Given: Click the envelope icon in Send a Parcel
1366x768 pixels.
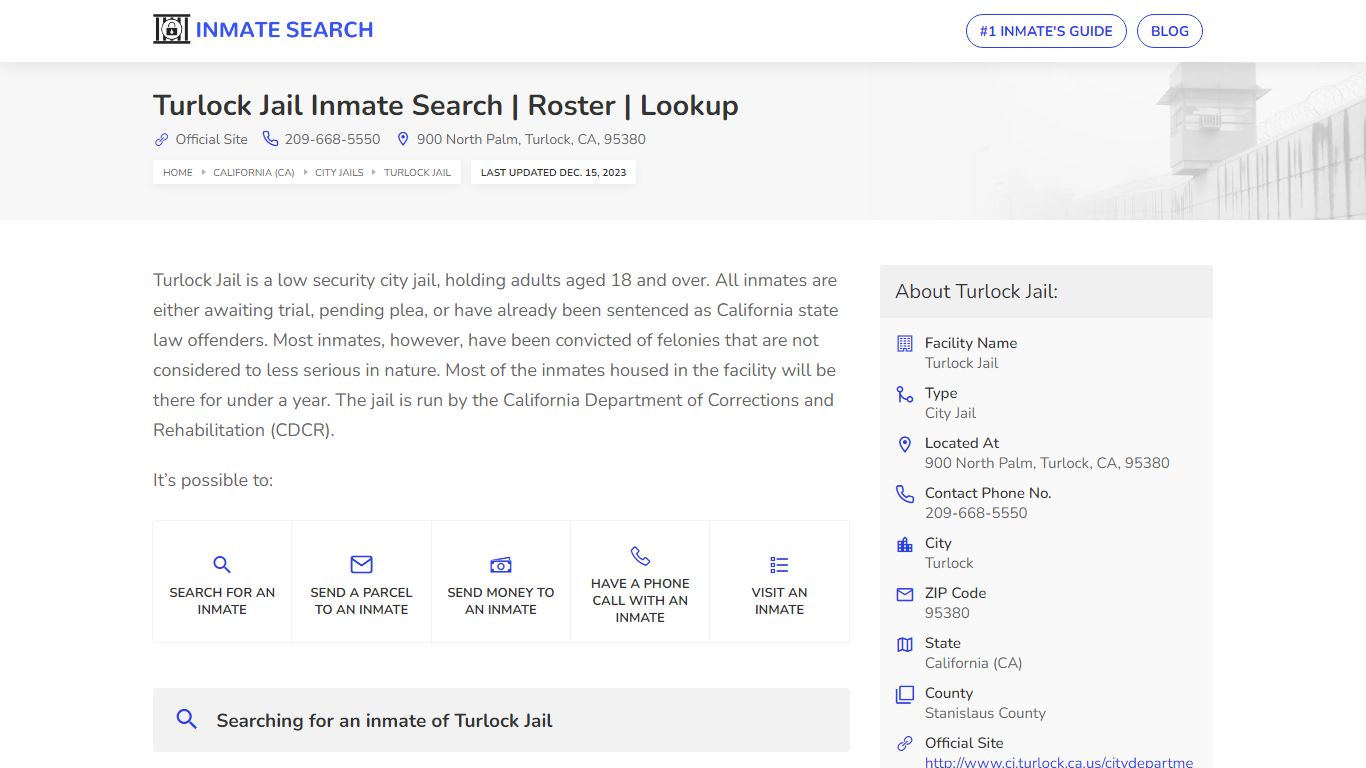Looking at the screenshot, I should pyautogui.click(x=361, y=564).
